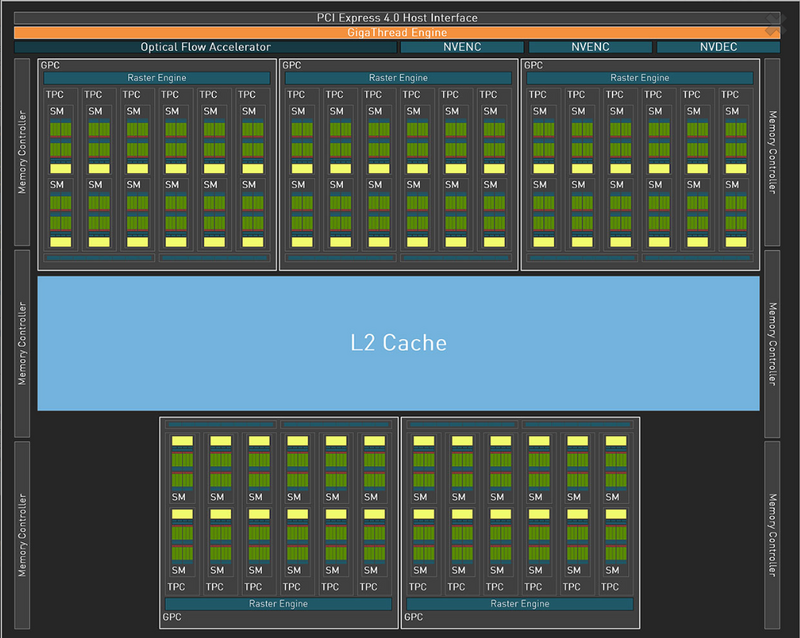The height and width of the screenshot is (638, 800).
Task: Click the NVENC block adjacent to NVDEC
Action: (x=590, y=47)
